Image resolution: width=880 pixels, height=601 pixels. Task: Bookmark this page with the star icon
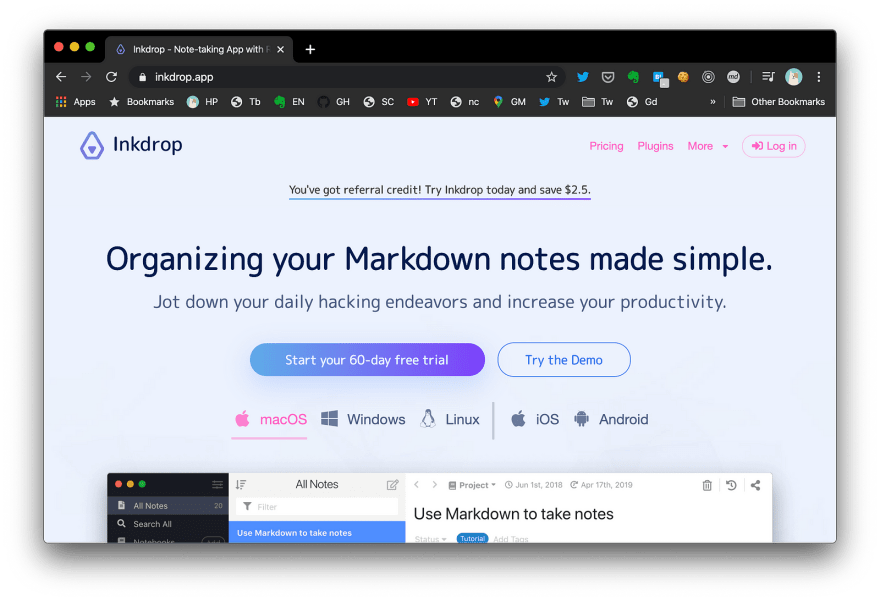[551, 77]
